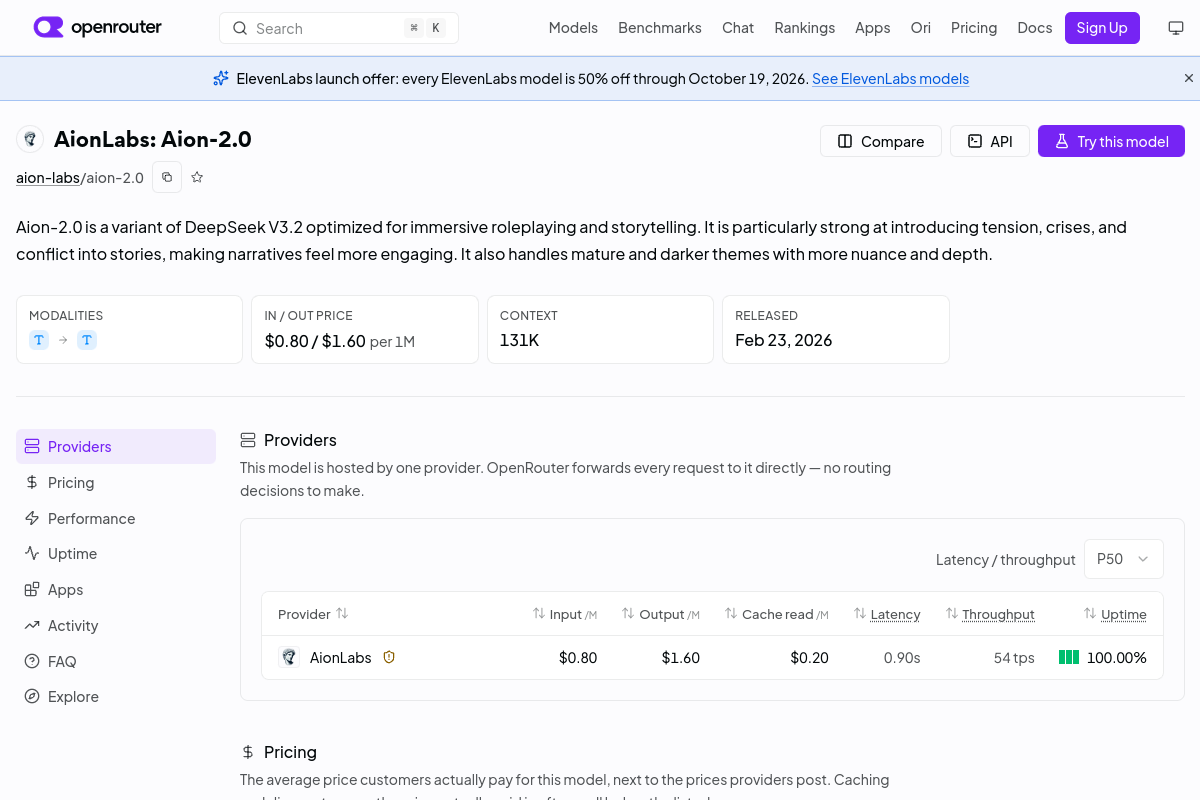Favorite the model with the star icon
The width and height of the screenshot is (1200, 800).
(197, 177)
